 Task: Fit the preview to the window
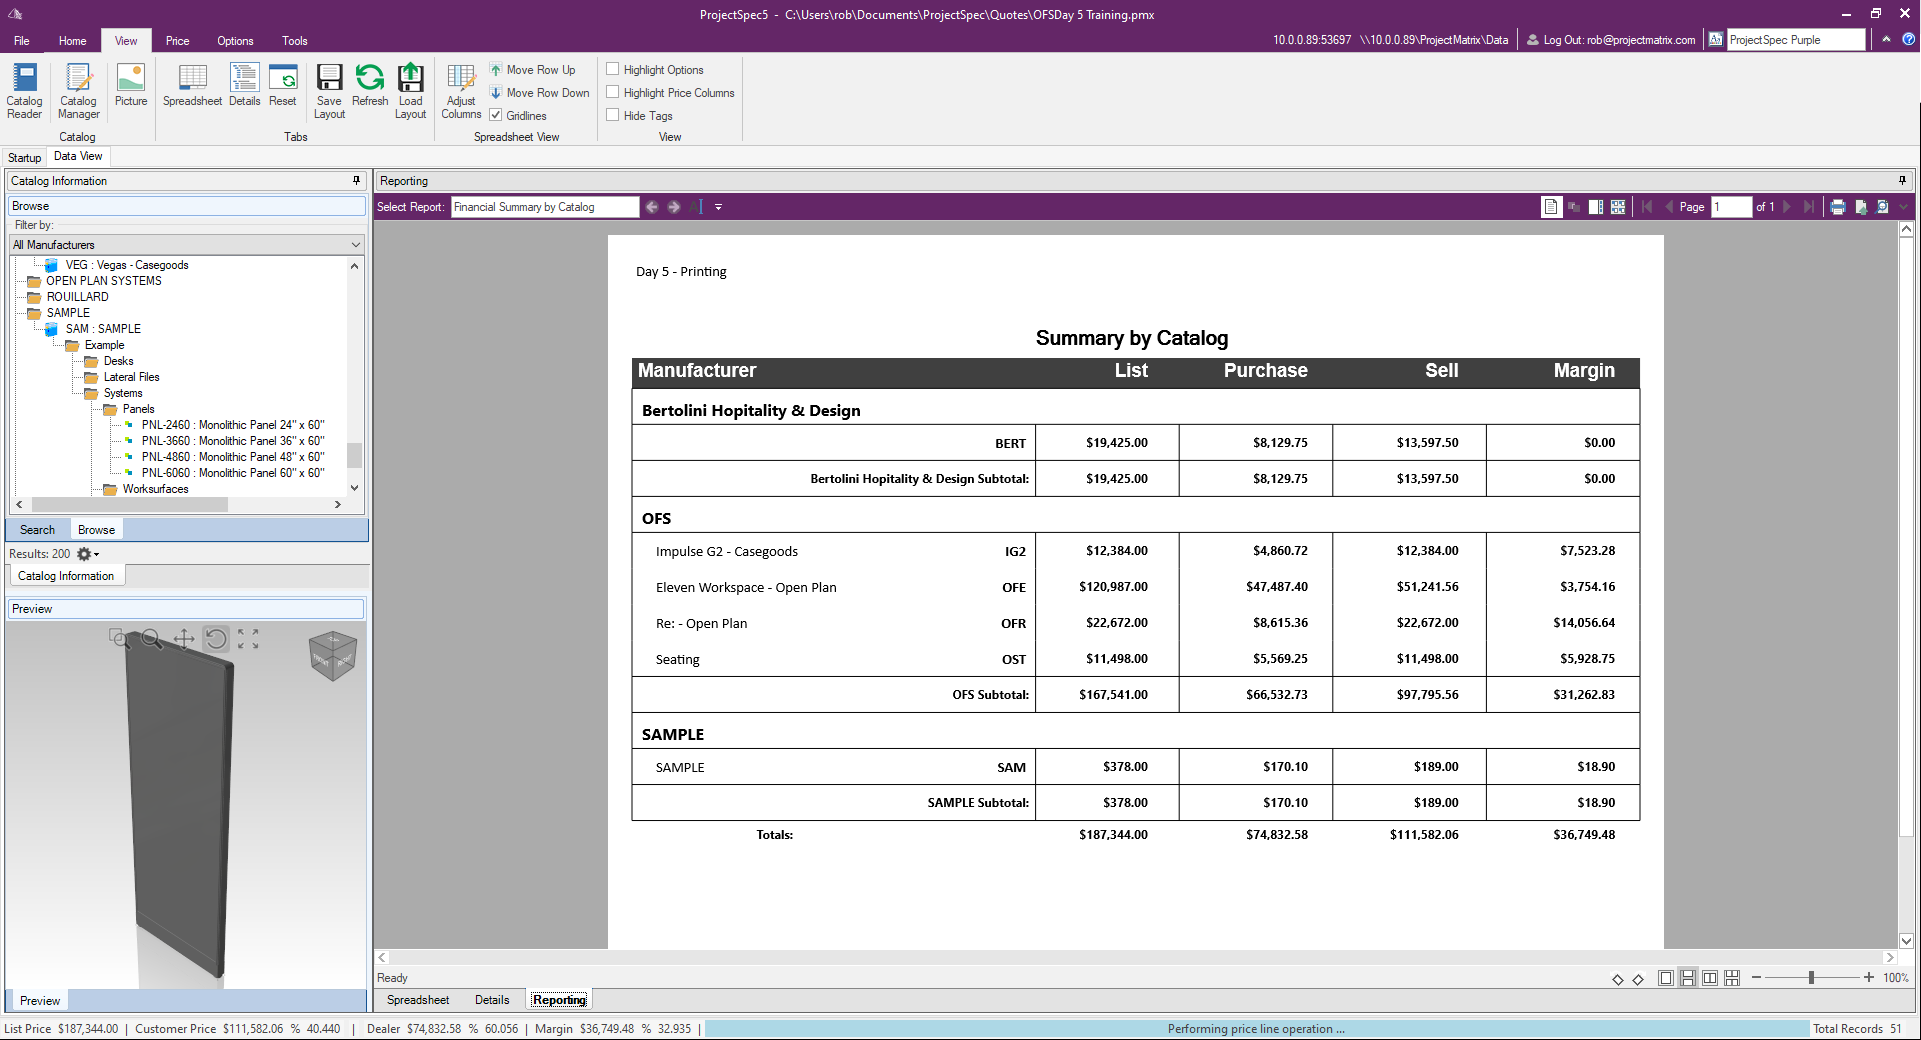(x=249, y=638)
